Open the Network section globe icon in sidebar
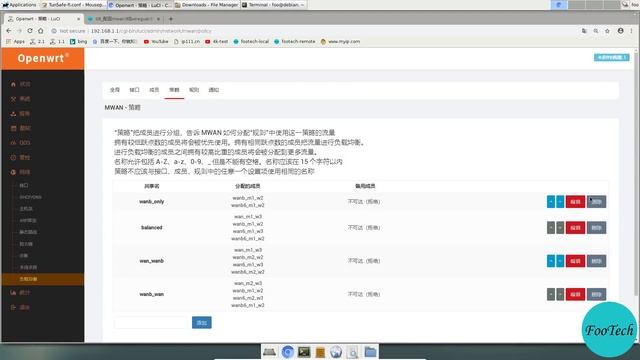Screen dimensions: 640x360 [13, 172]
